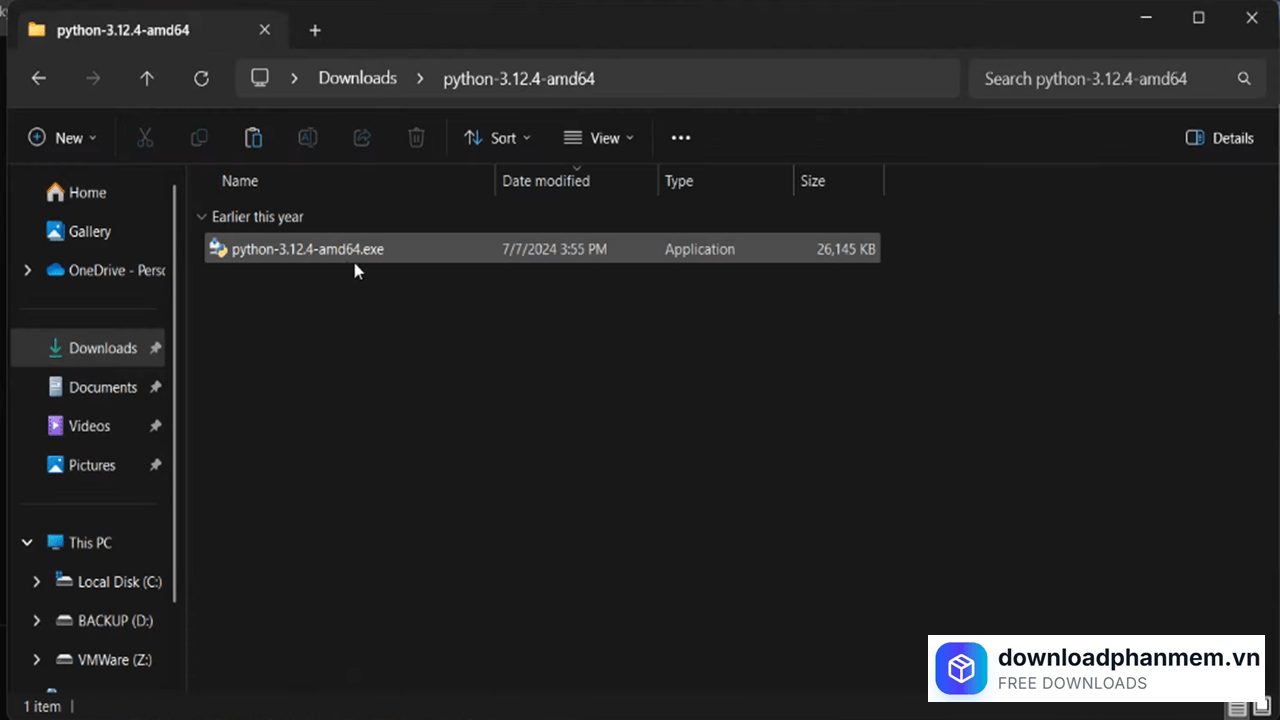
Task: Open the New dropdown menu
Action: click(x=62, y=138)
